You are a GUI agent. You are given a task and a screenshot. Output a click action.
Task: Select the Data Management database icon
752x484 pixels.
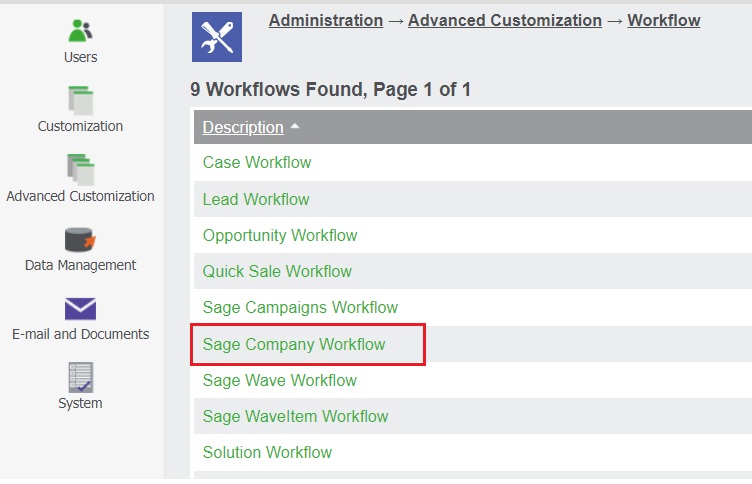click(x=80, y=239)
